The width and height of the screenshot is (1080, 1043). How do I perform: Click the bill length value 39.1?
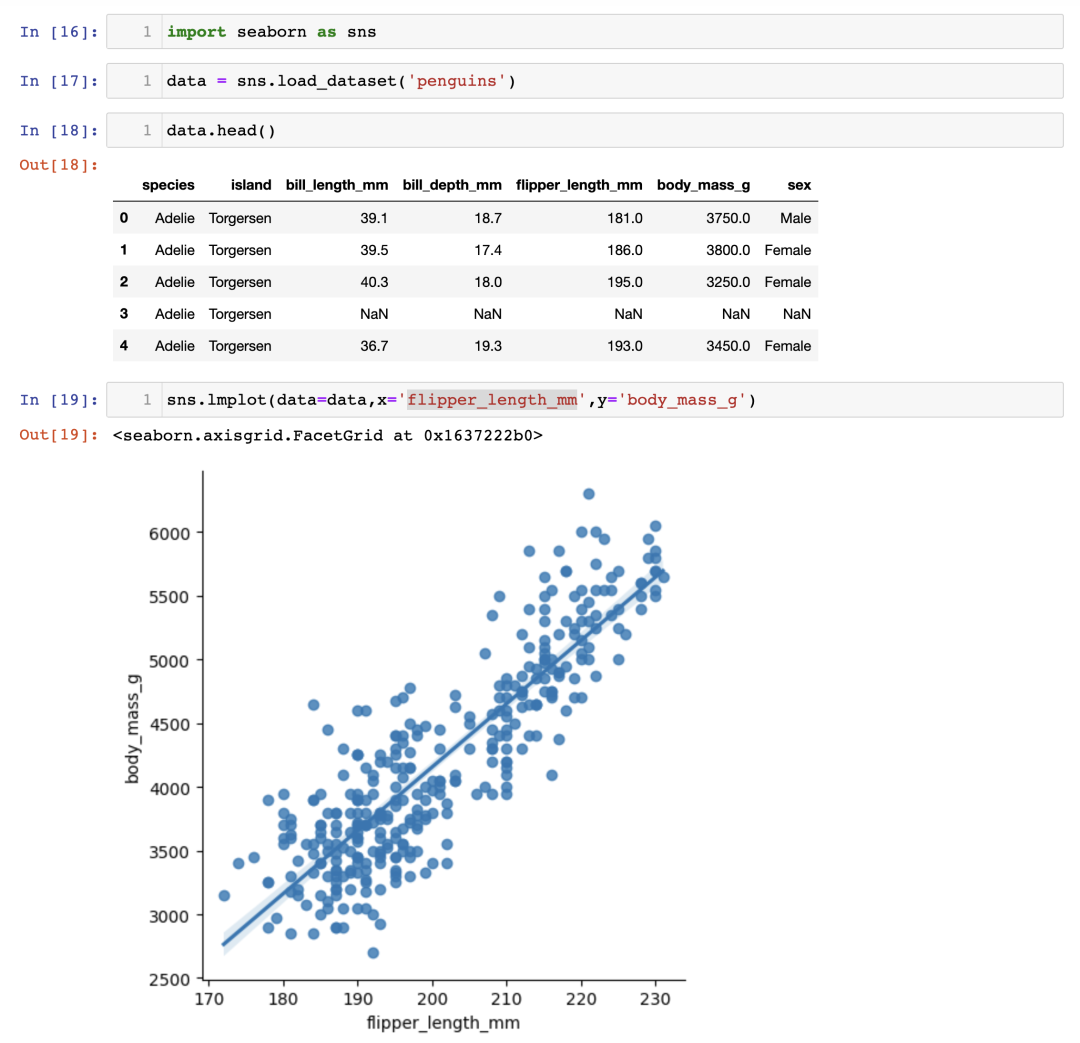374,218
